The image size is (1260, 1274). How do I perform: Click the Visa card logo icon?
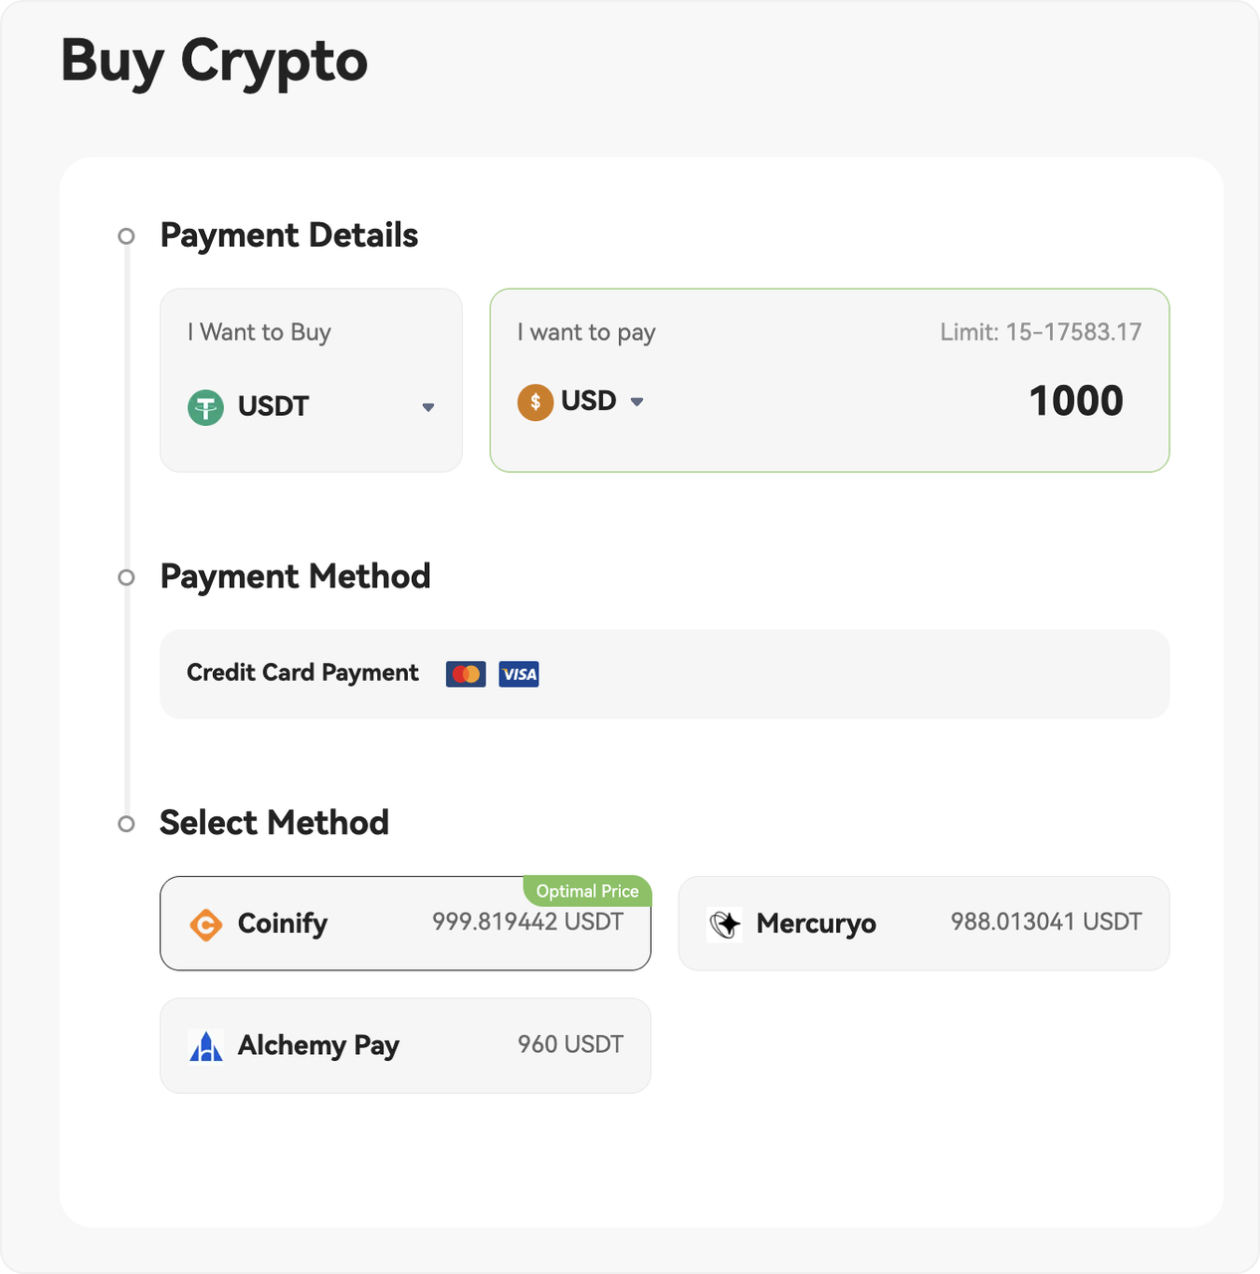[x=519, y=674]
